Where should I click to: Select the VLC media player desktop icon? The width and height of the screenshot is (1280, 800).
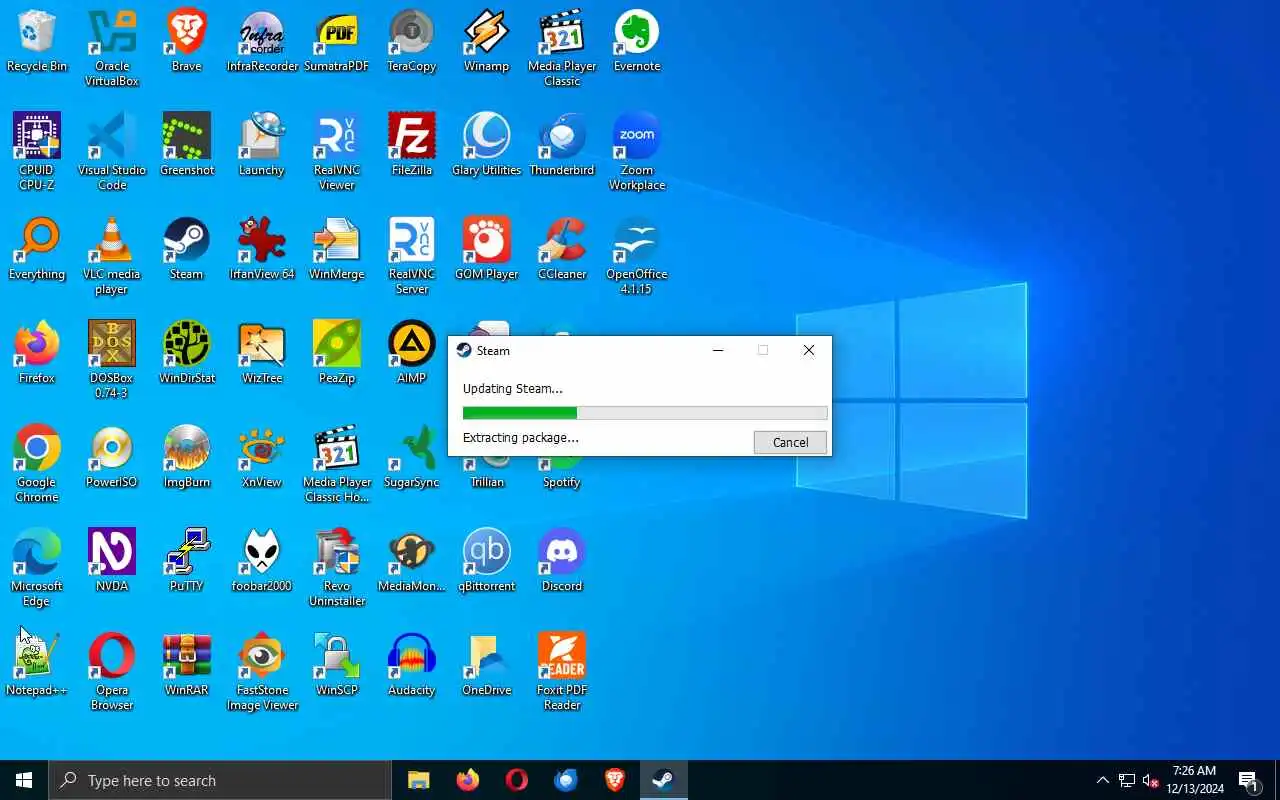(112, 256)
